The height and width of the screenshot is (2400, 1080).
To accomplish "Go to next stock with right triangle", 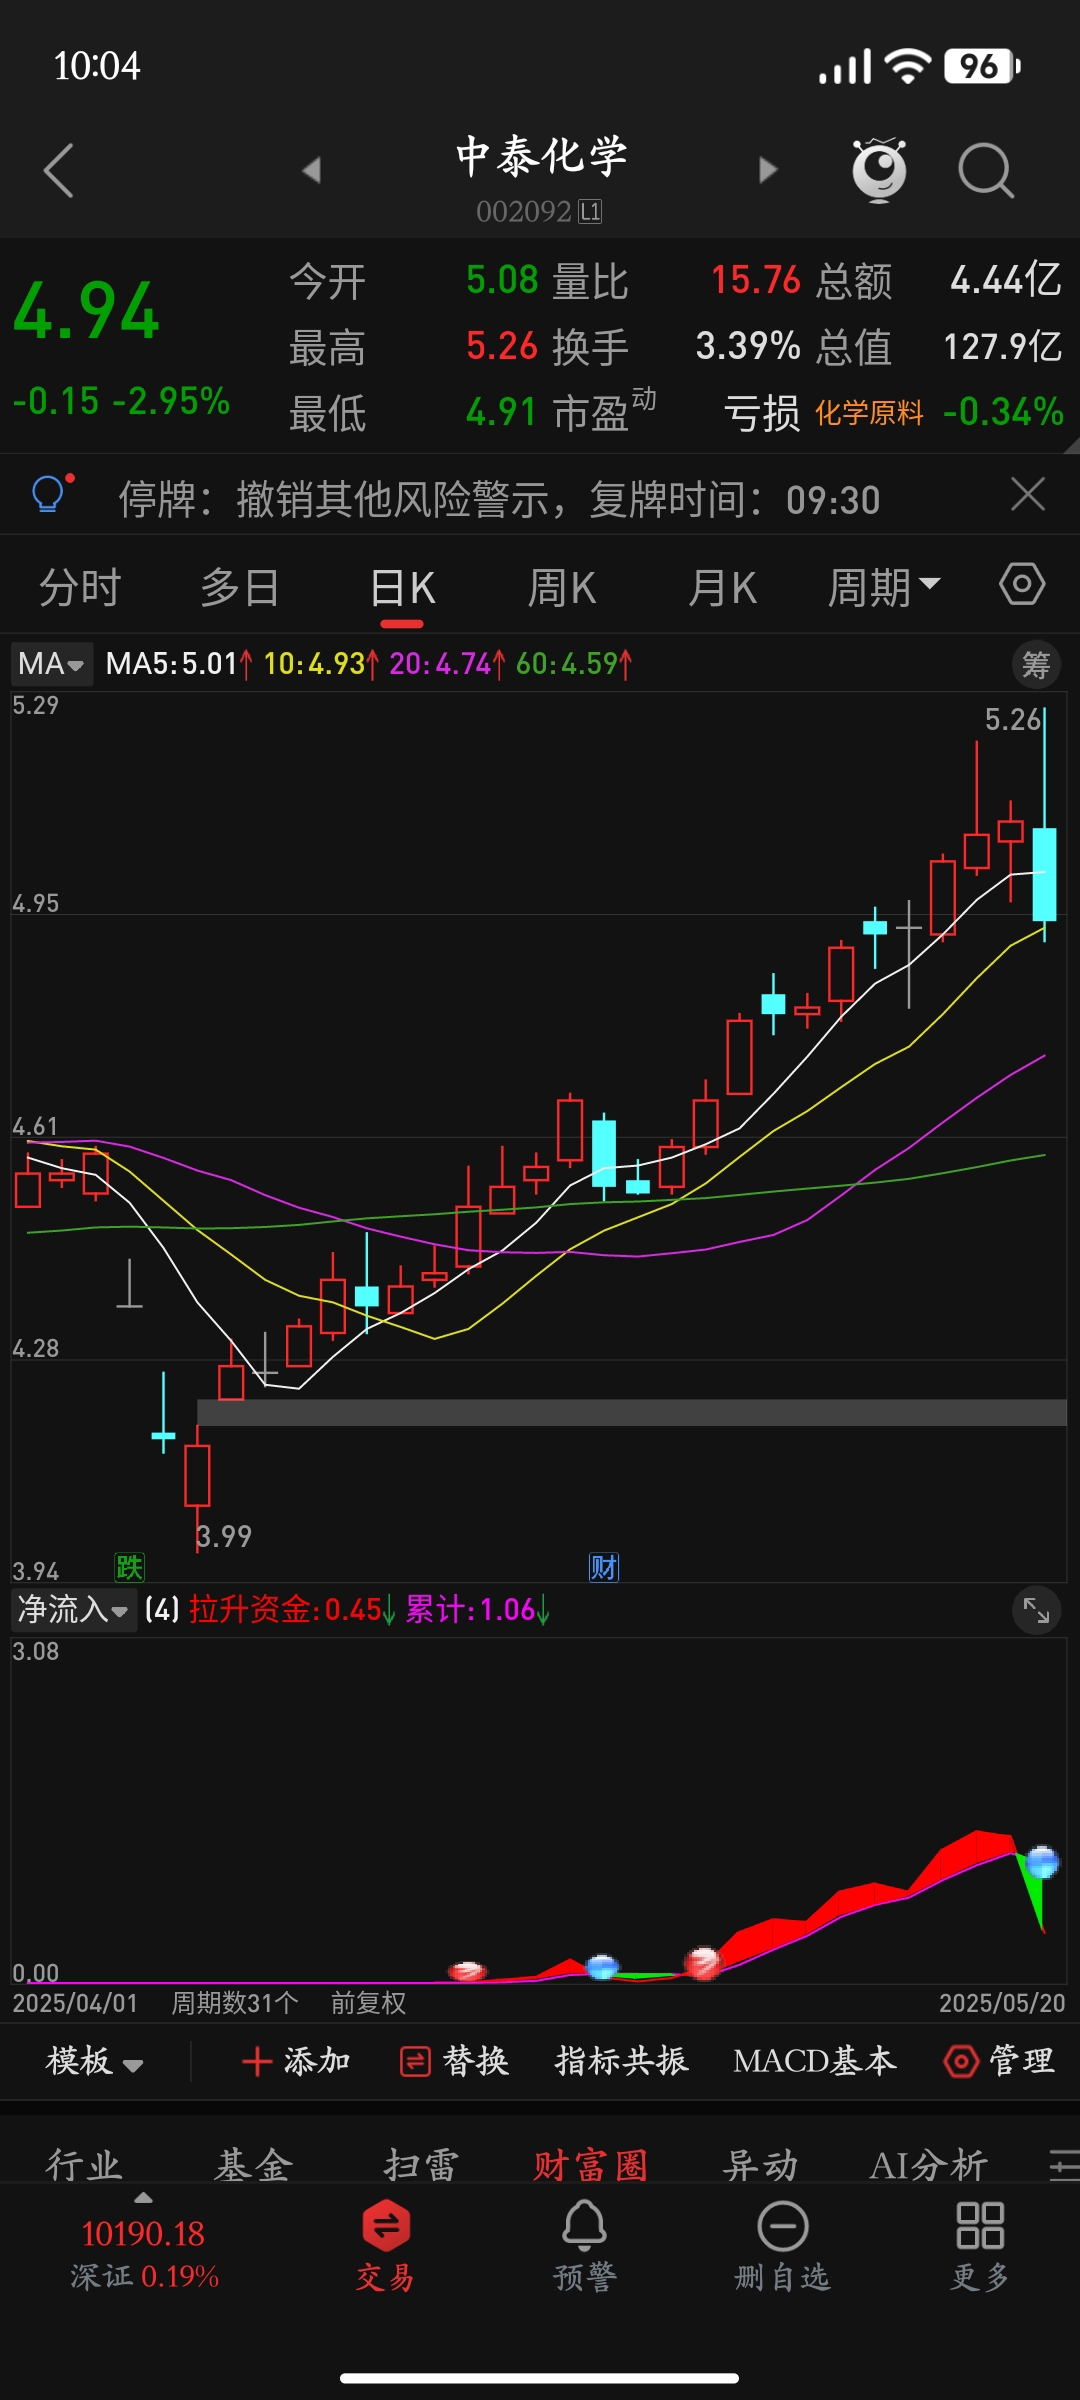I will click(x=768, y=170).
